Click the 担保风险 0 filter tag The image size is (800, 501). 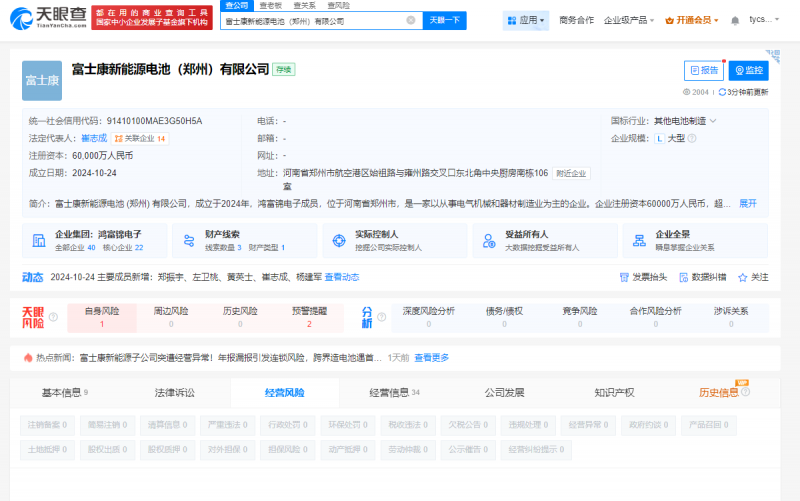coord(288,450)
